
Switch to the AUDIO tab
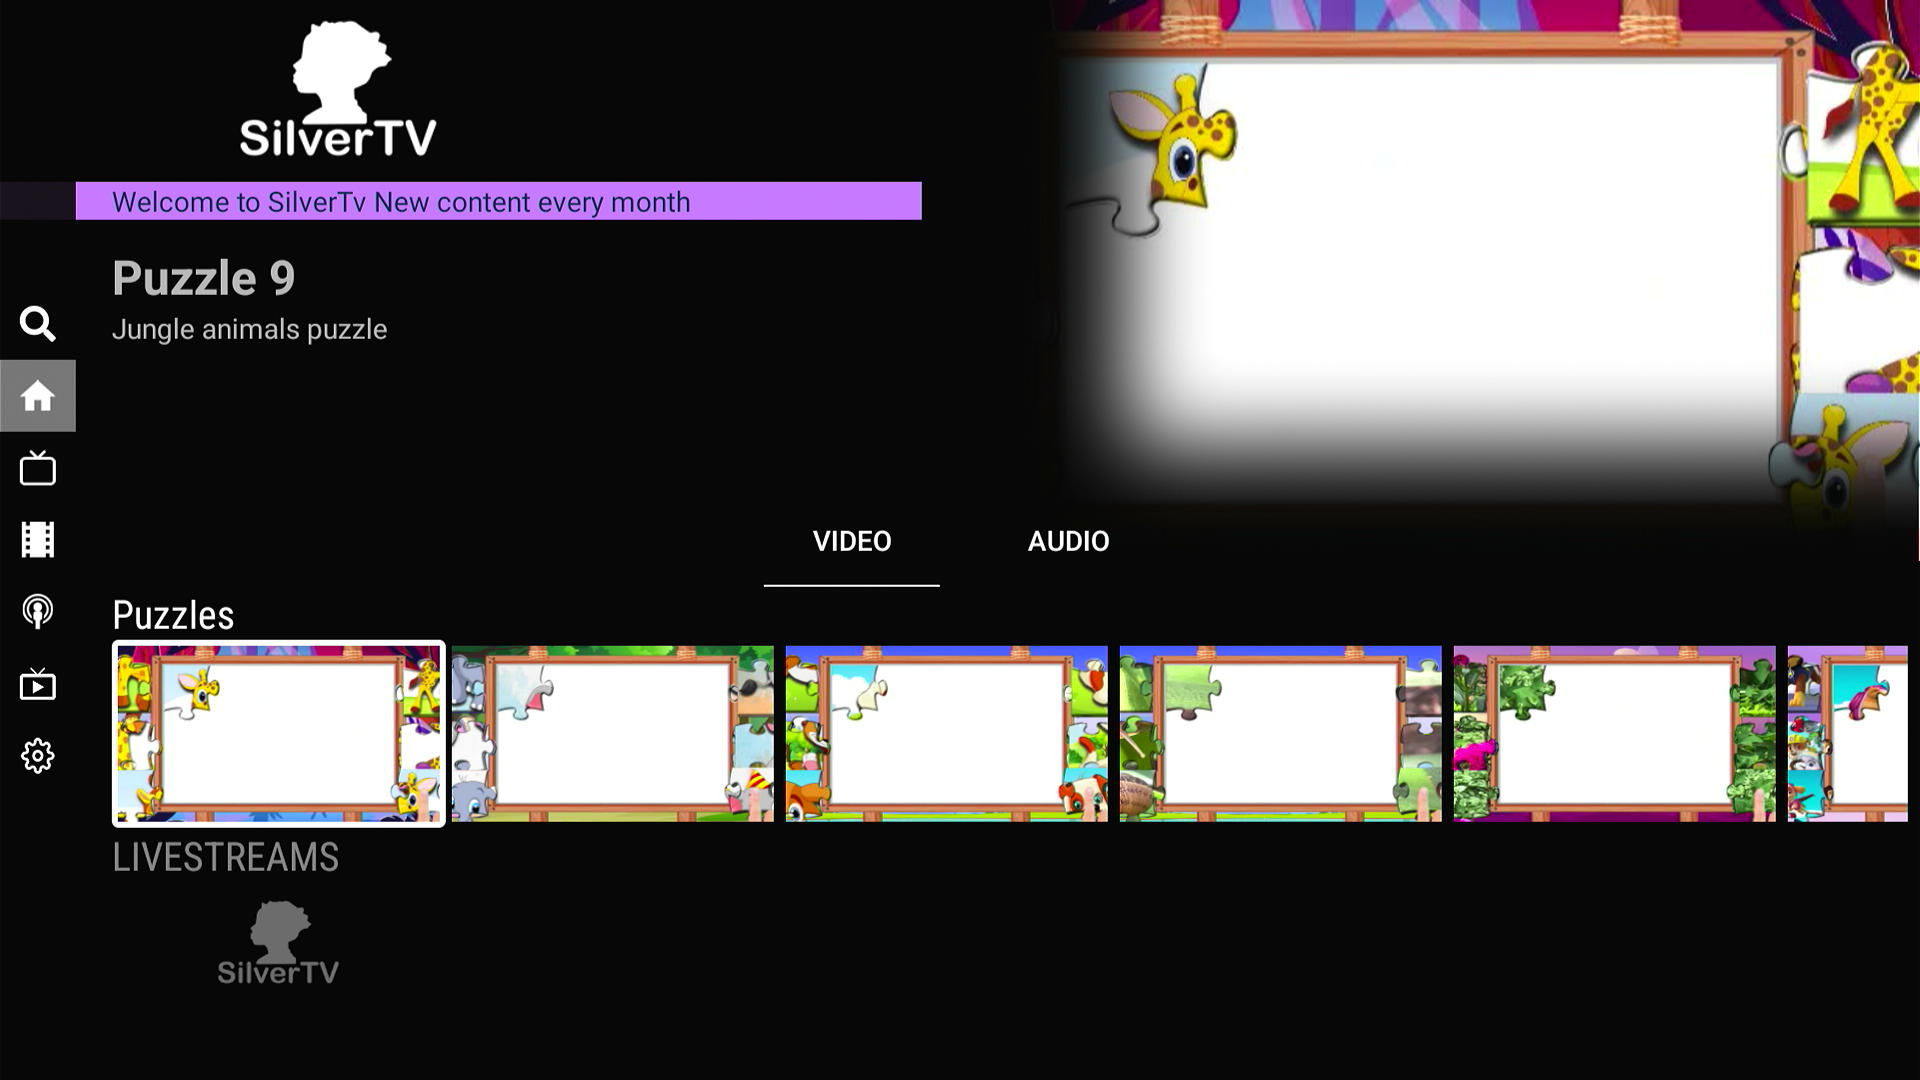click(x=1068, y=541)
